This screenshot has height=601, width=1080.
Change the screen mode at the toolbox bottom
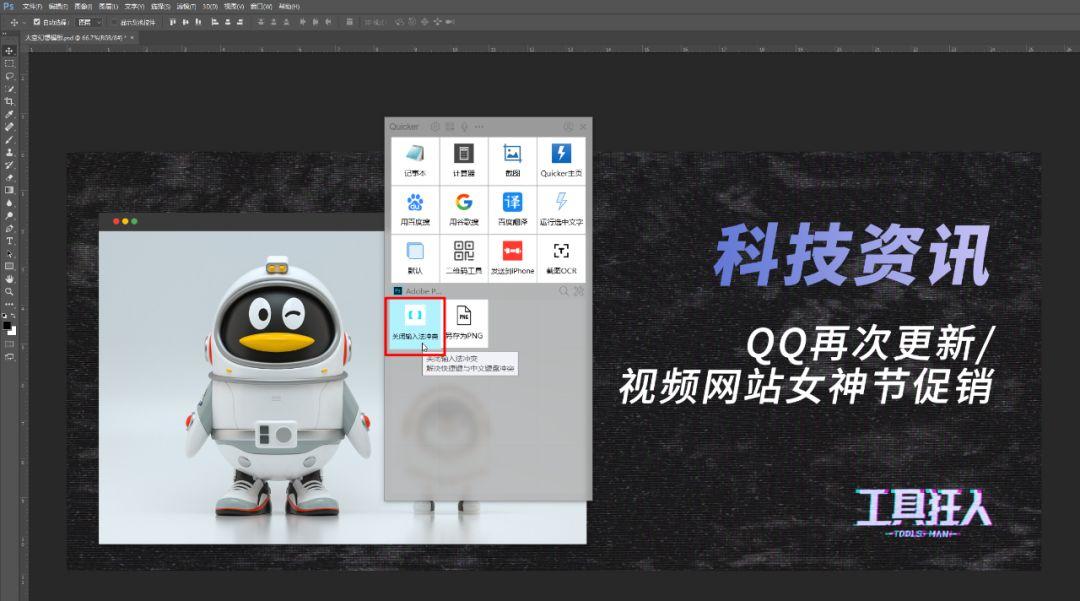coord(9,357)
